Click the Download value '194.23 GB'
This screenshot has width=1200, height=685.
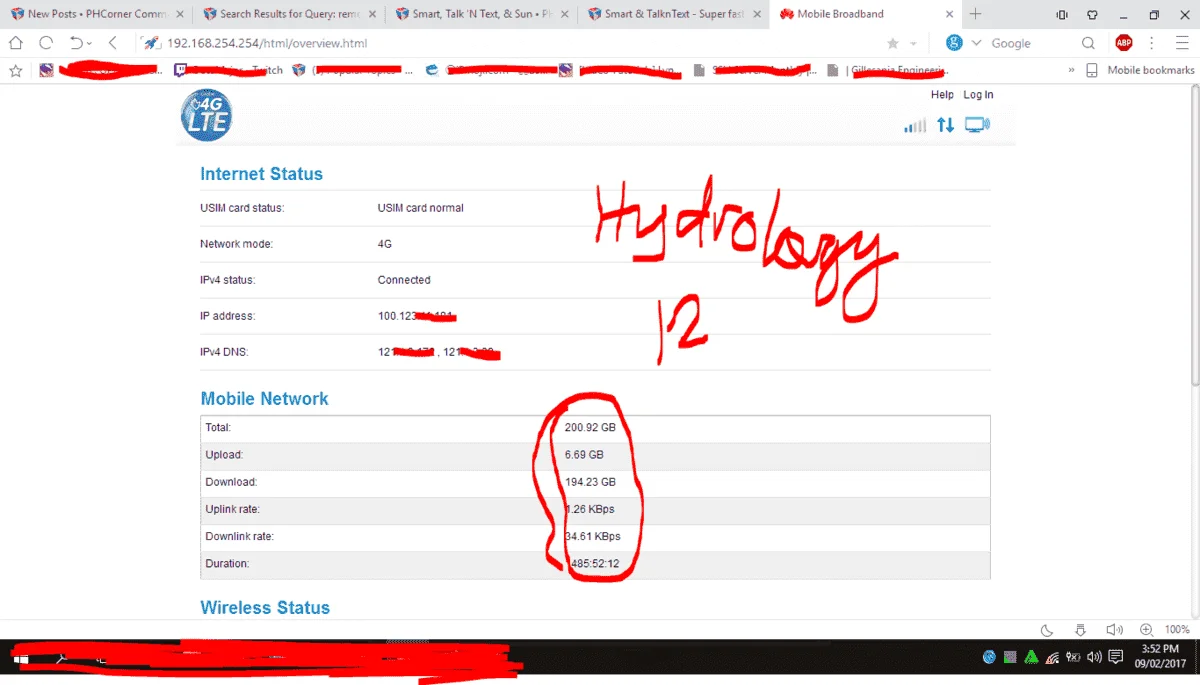pos(590,482)
